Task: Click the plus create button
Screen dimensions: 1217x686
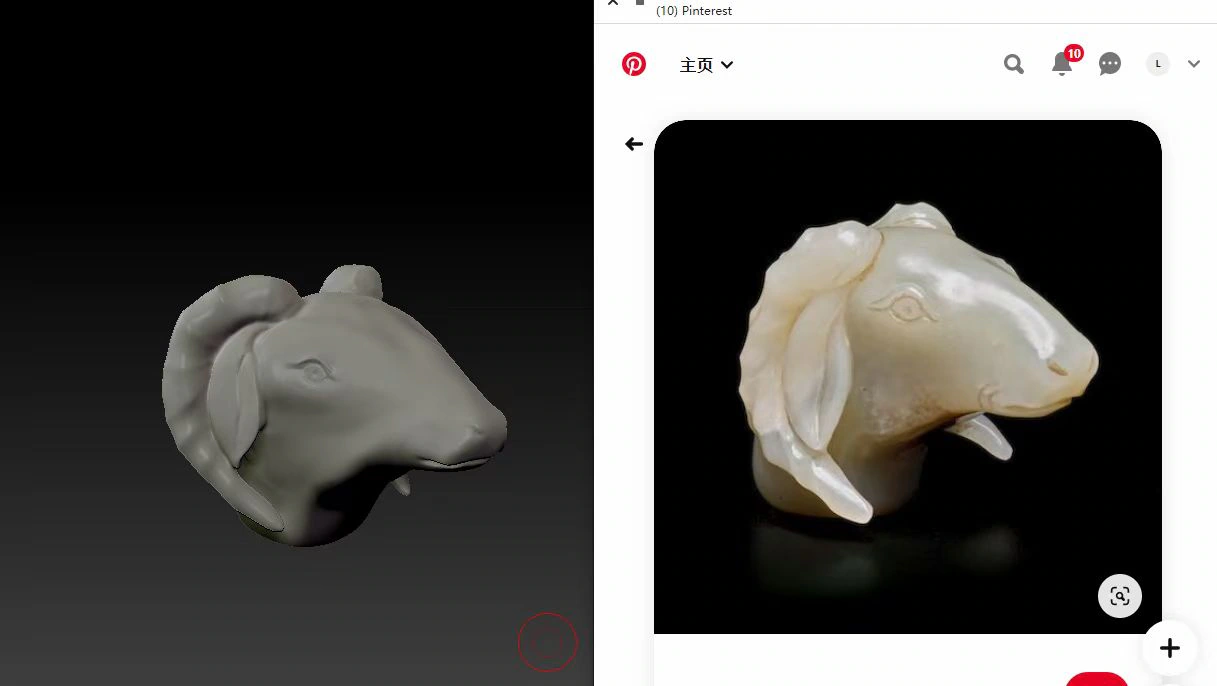Action: [1170, 648]
